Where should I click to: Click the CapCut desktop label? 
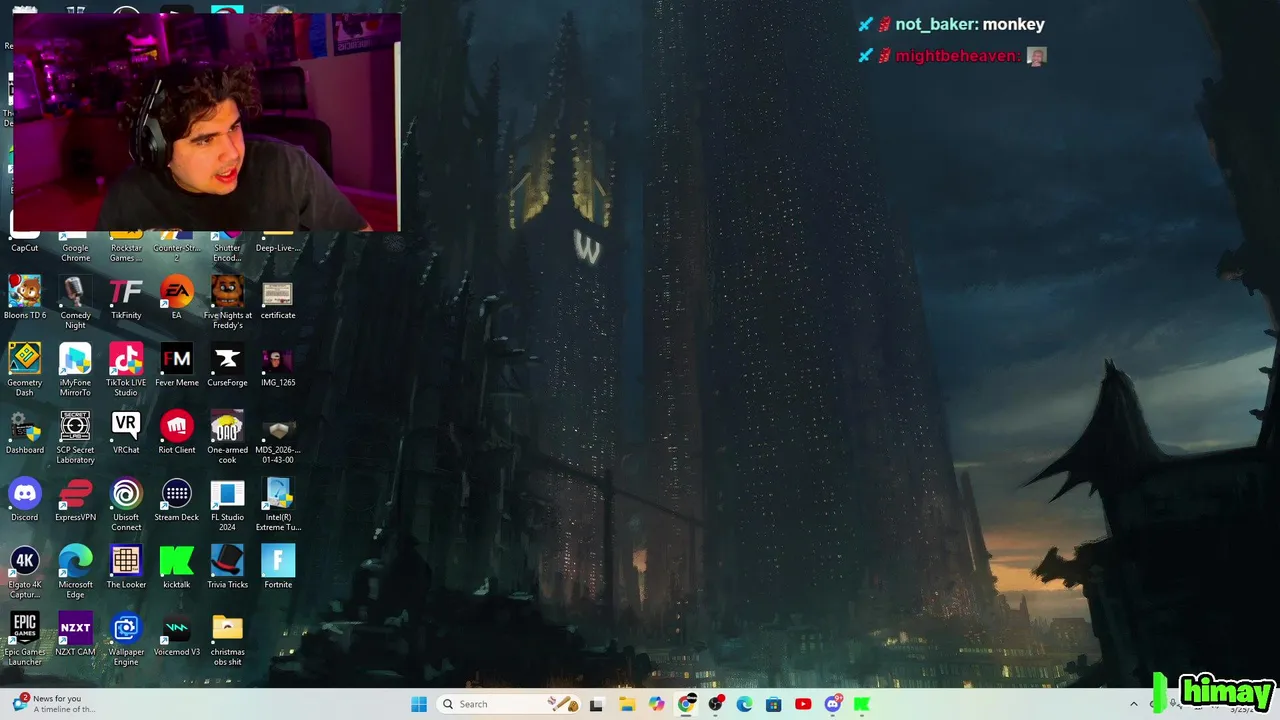point(25,248)
